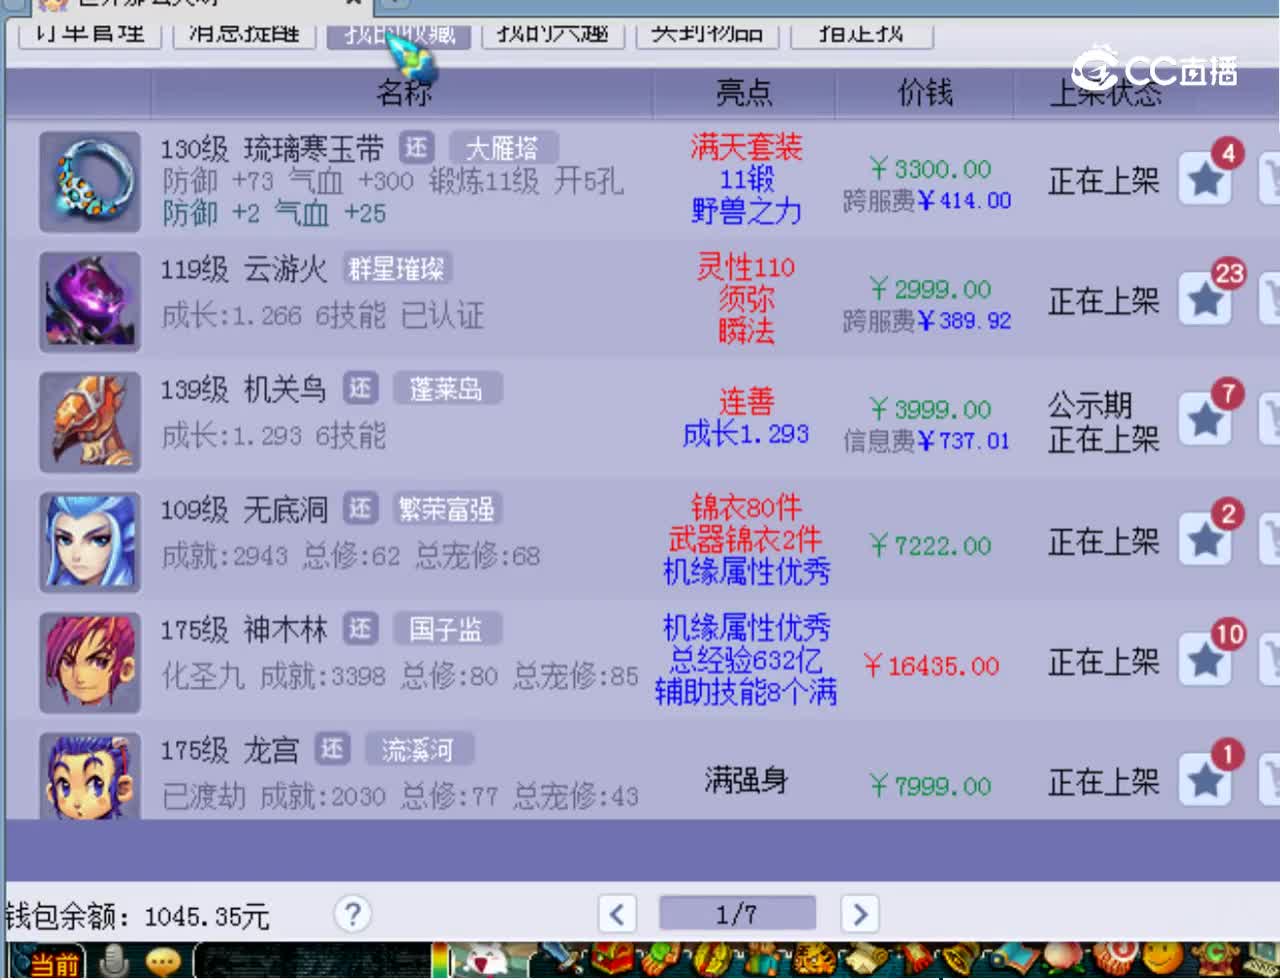Open 119级 云游火 listing name
Image resolution: width=1280 pixels, height=980 pixels.
(244, 269)
